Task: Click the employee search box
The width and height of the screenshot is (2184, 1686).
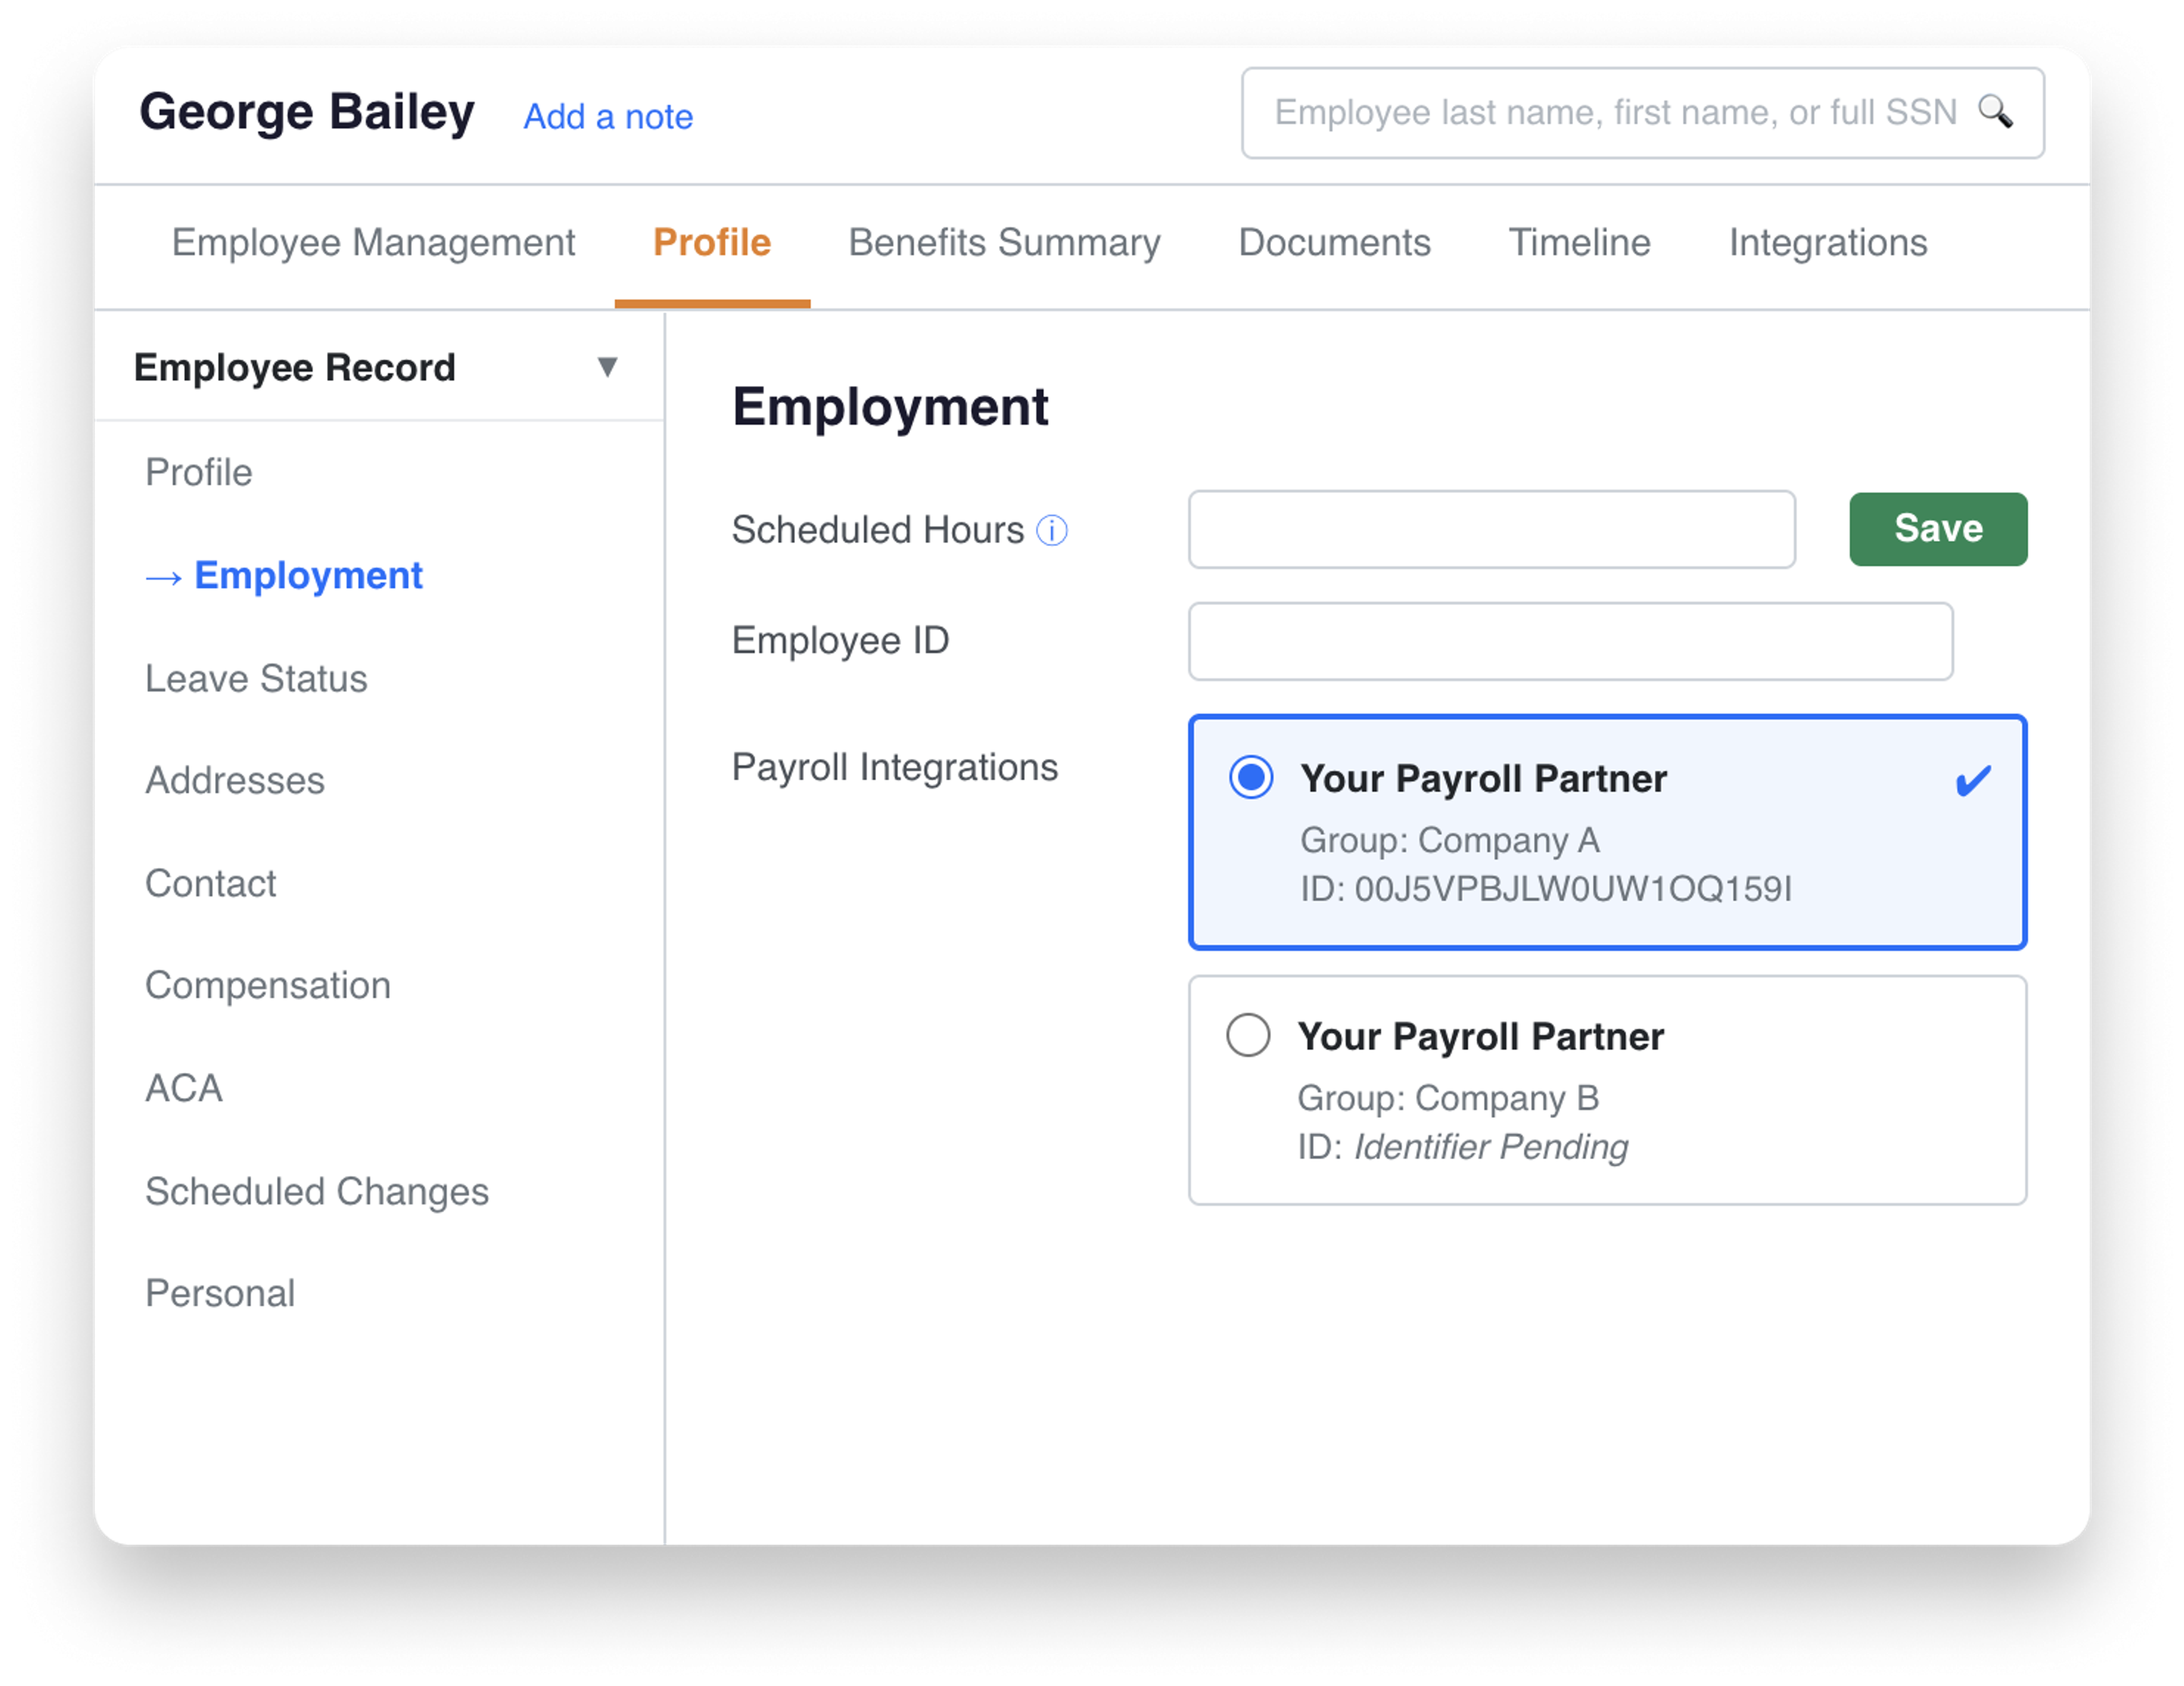Action: coord(1642,113)
